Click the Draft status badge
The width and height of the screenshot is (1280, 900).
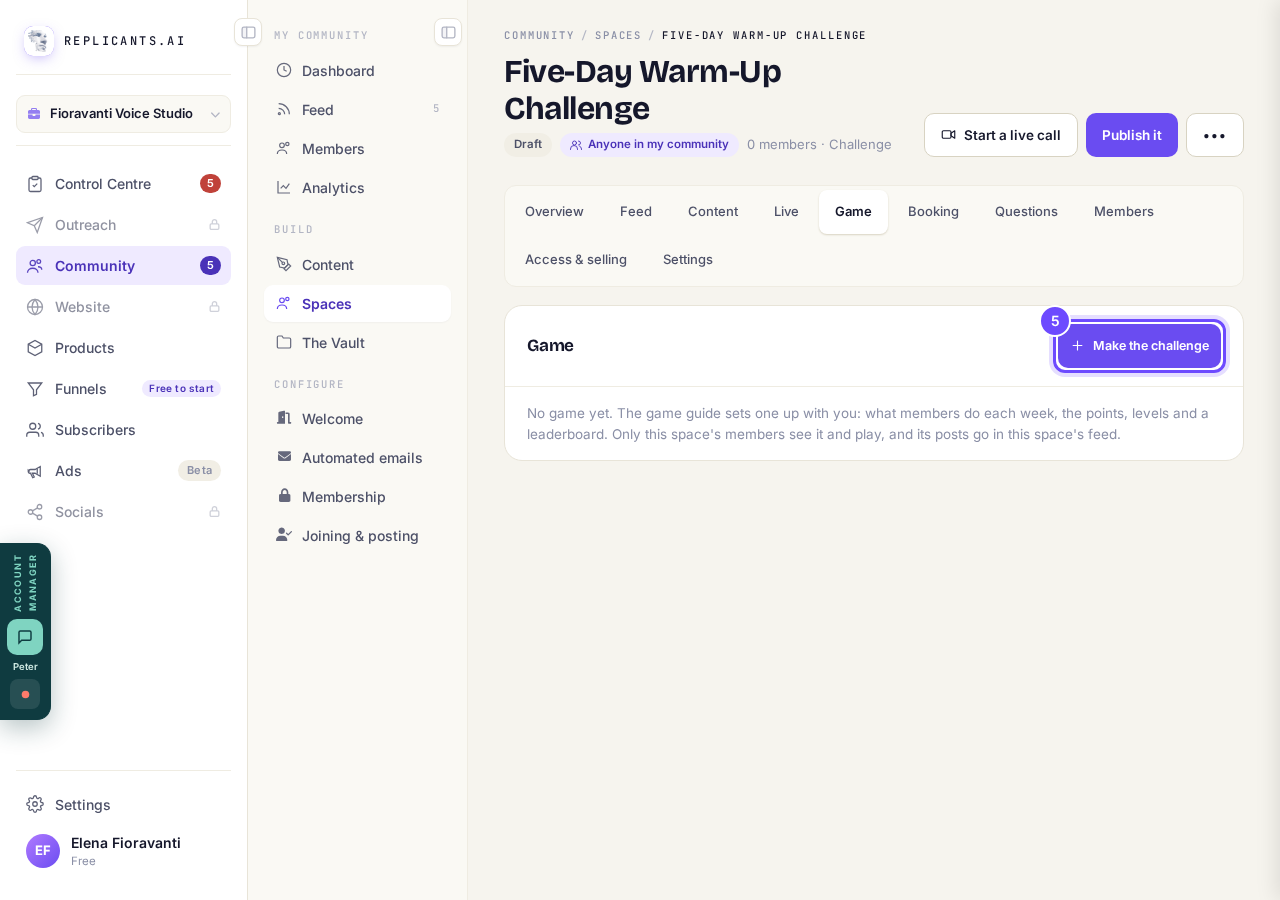click(528, 145)
